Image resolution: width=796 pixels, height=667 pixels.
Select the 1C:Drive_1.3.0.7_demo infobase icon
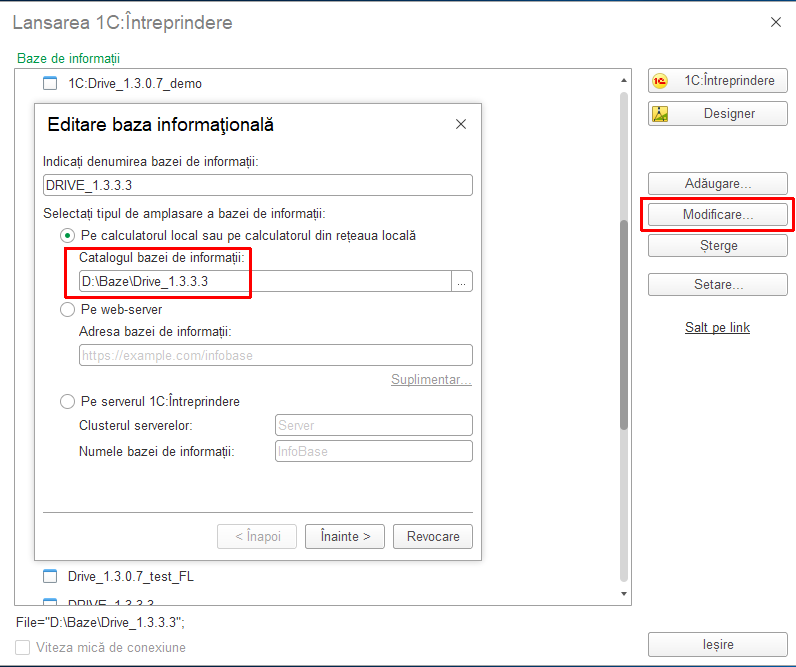(x=50, y=83)
